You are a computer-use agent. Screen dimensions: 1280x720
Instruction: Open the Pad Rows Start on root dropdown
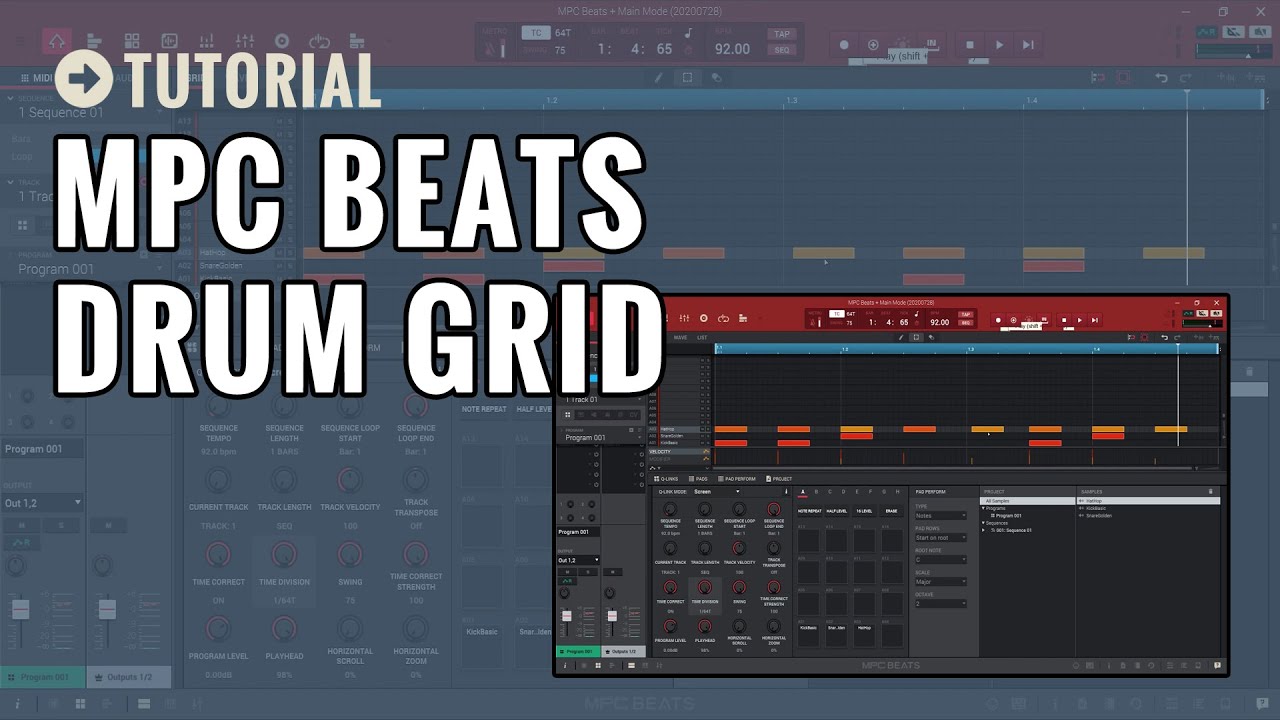click(941, 538)
